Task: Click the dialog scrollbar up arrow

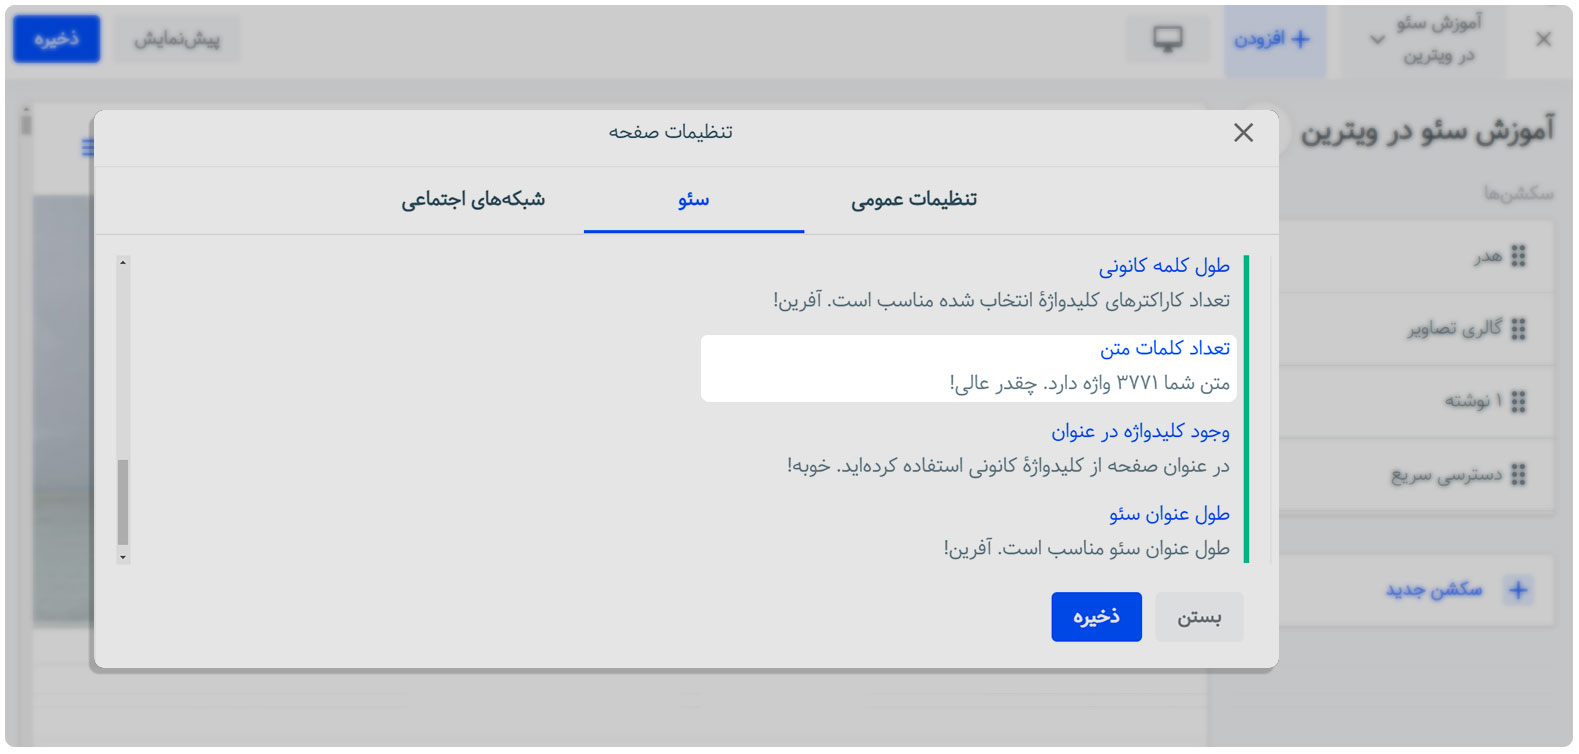Action: coord(123,263)
